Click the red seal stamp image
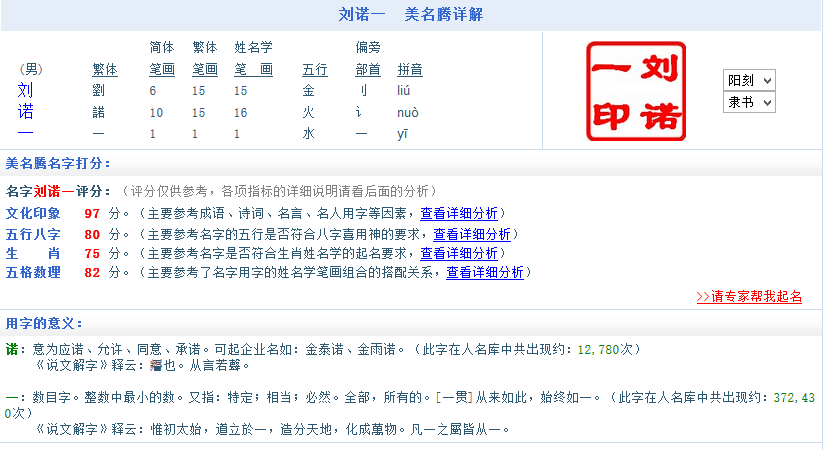Screen dimensions: 826x450 [636, 90]
